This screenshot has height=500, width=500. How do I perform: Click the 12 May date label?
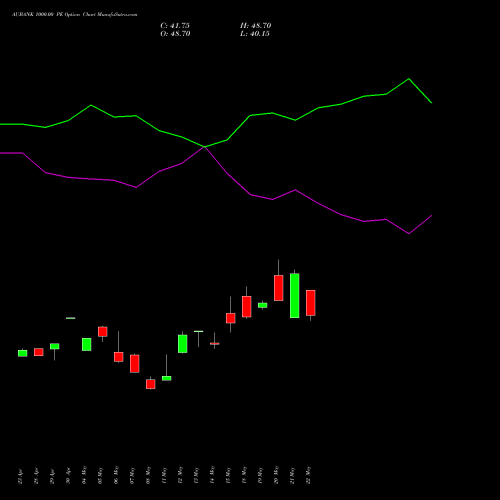pos(181,475)
